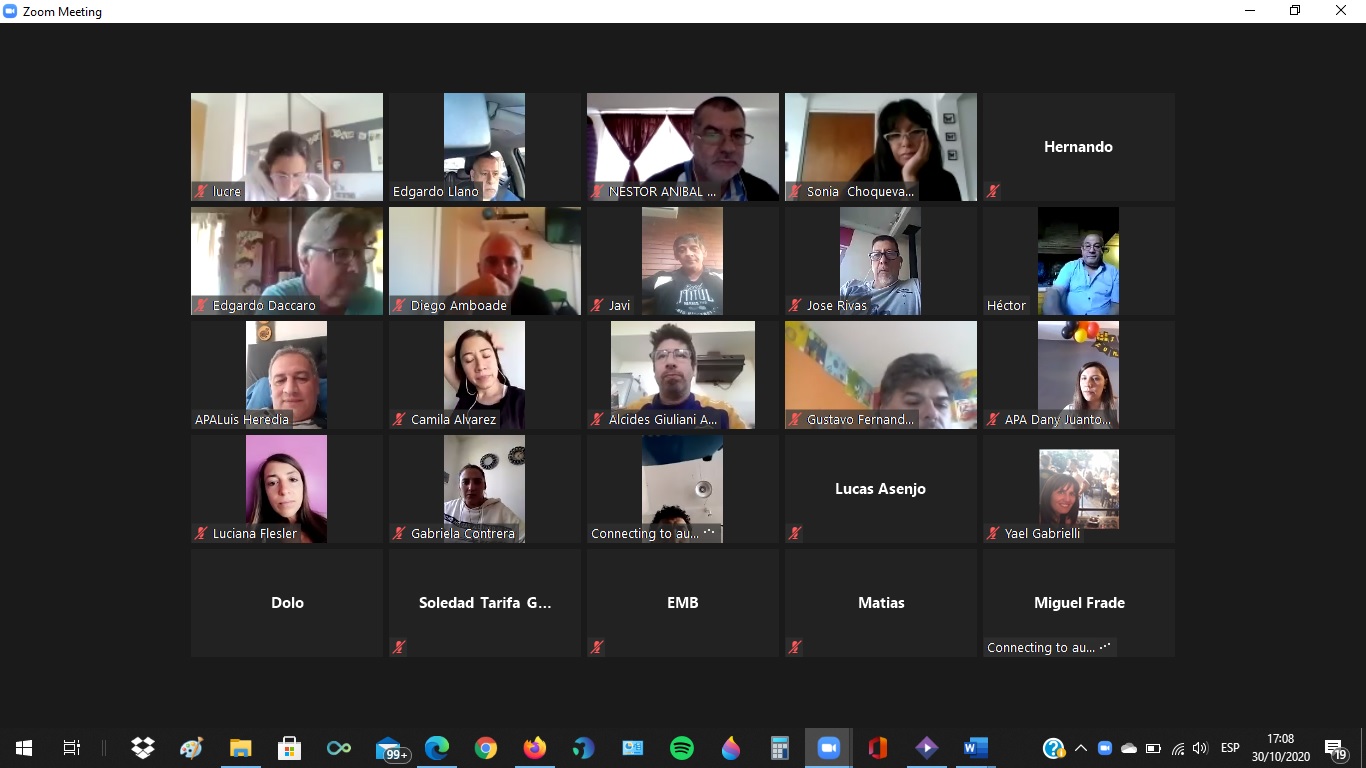
Task: Open the notification center with 19 alerts
Action: pos(1336,749)
